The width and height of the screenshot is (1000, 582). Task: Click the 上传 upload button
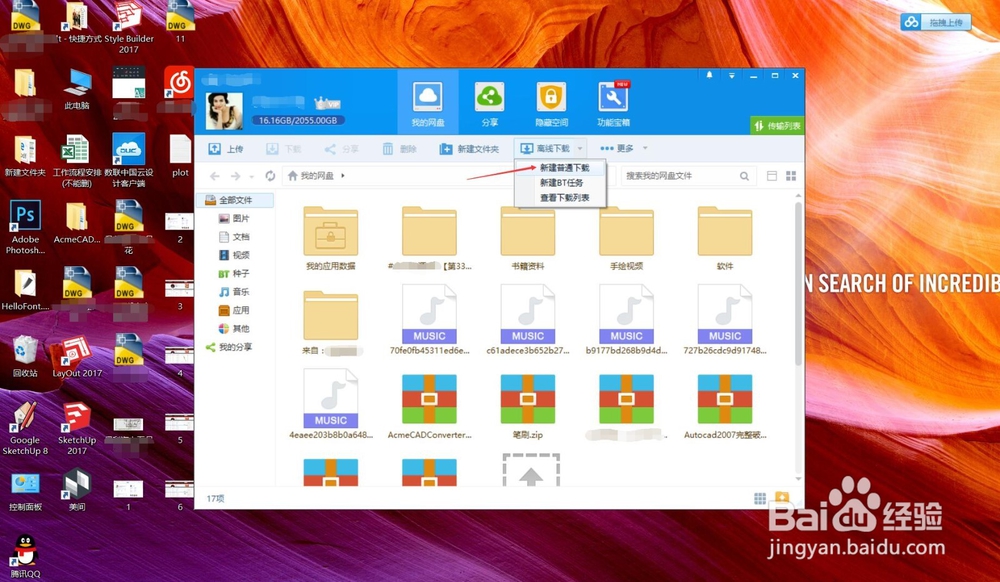226,149
